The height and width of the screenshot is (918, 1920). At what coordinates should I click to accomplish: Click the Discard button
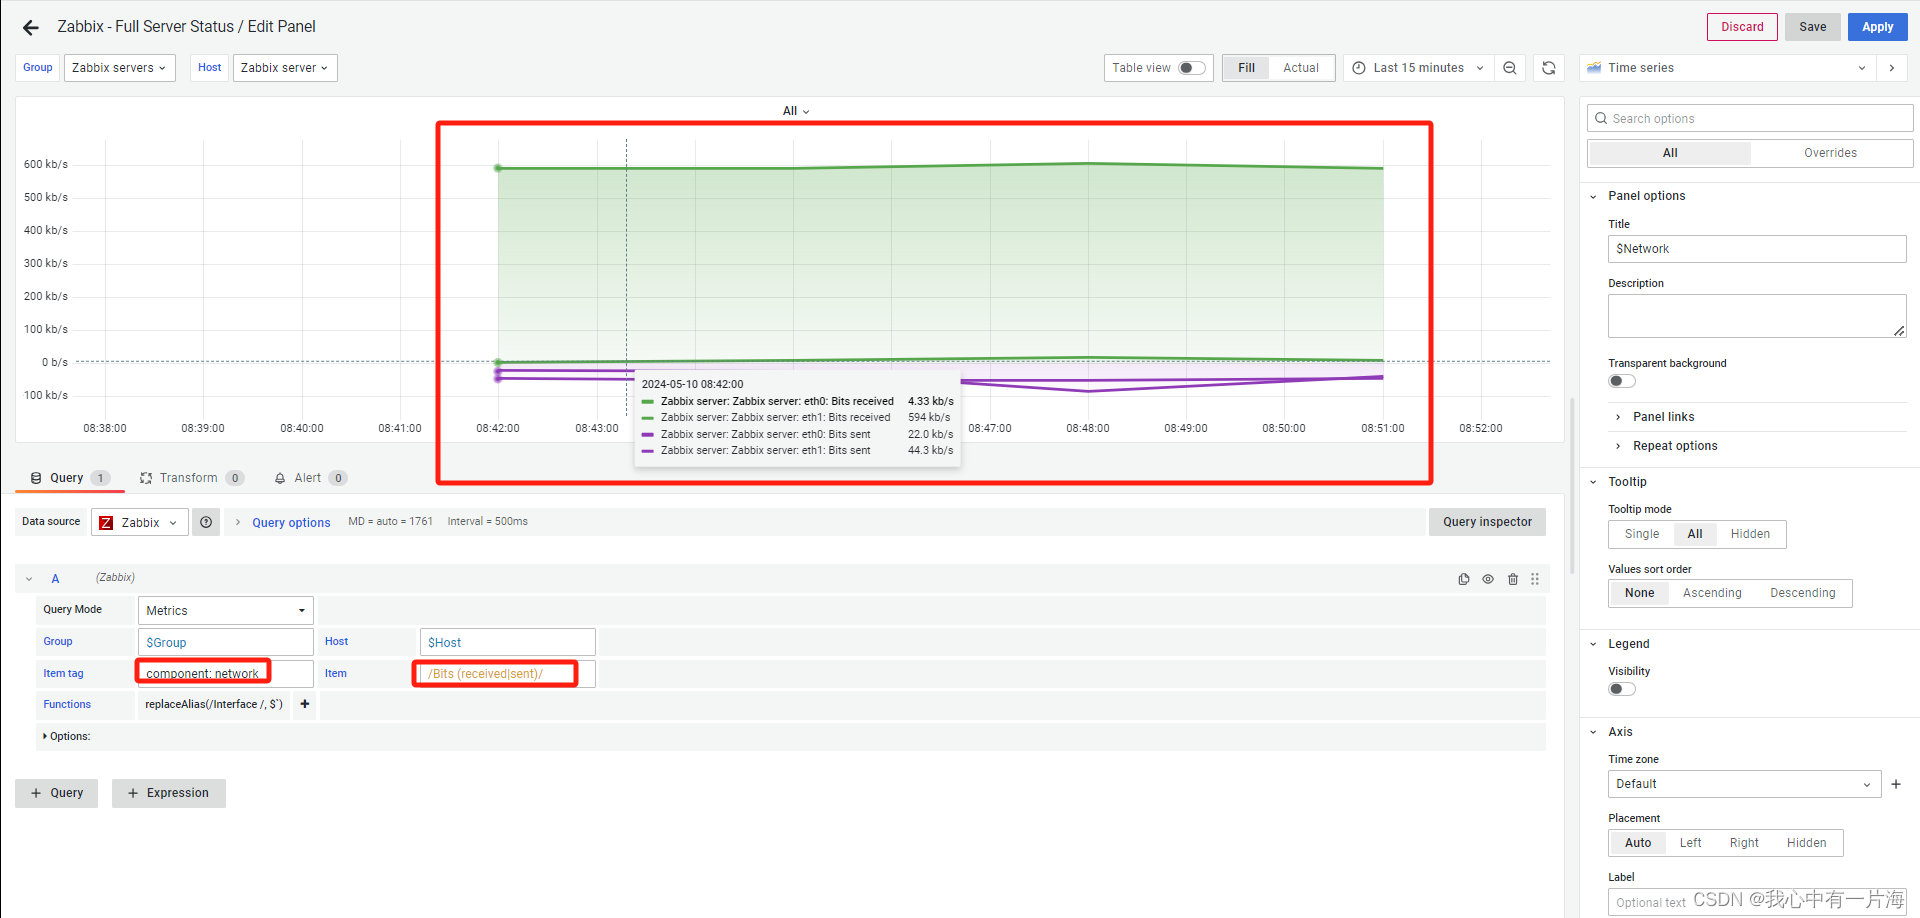(x=1742, y=27)
